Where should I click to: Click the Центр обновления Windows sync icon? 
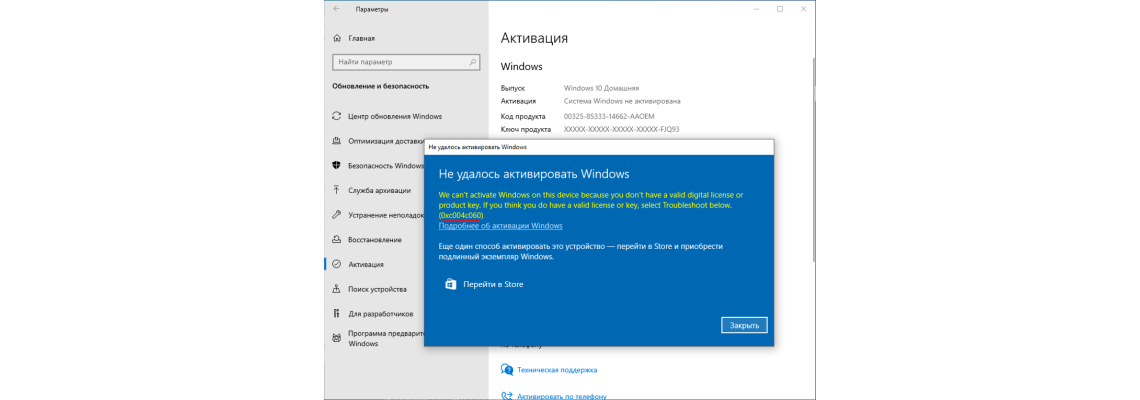click(x=337, y=116)
